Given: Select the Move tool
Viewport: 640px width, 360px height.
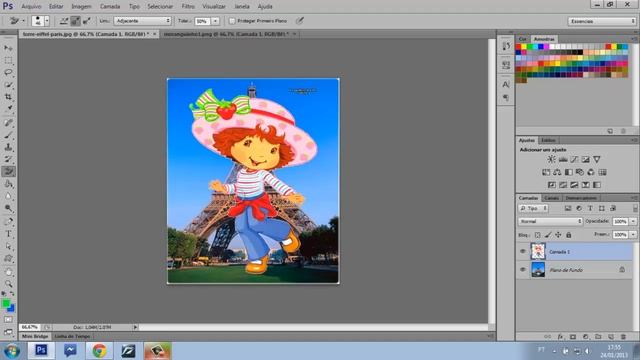Looking at the screenshot, I should [8, 48].
